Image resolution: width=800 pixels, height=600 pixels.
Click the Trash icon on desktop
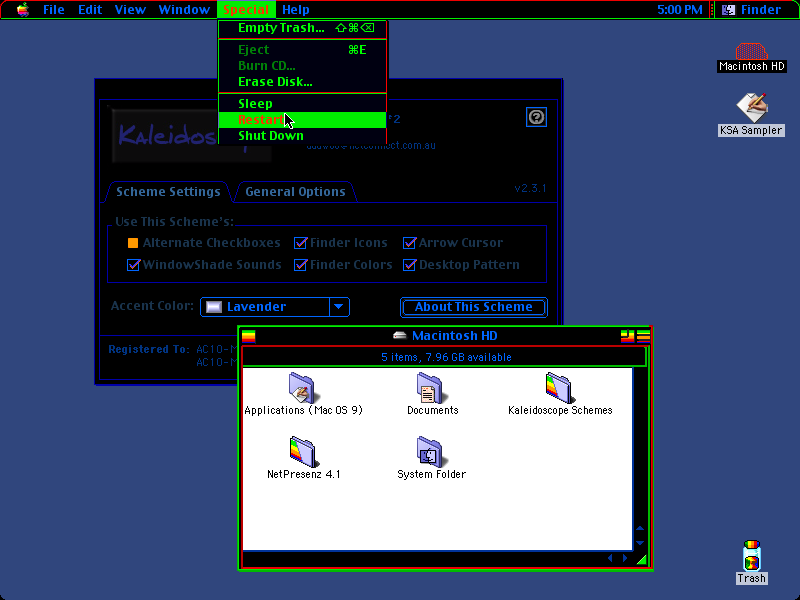coord(752,555)
